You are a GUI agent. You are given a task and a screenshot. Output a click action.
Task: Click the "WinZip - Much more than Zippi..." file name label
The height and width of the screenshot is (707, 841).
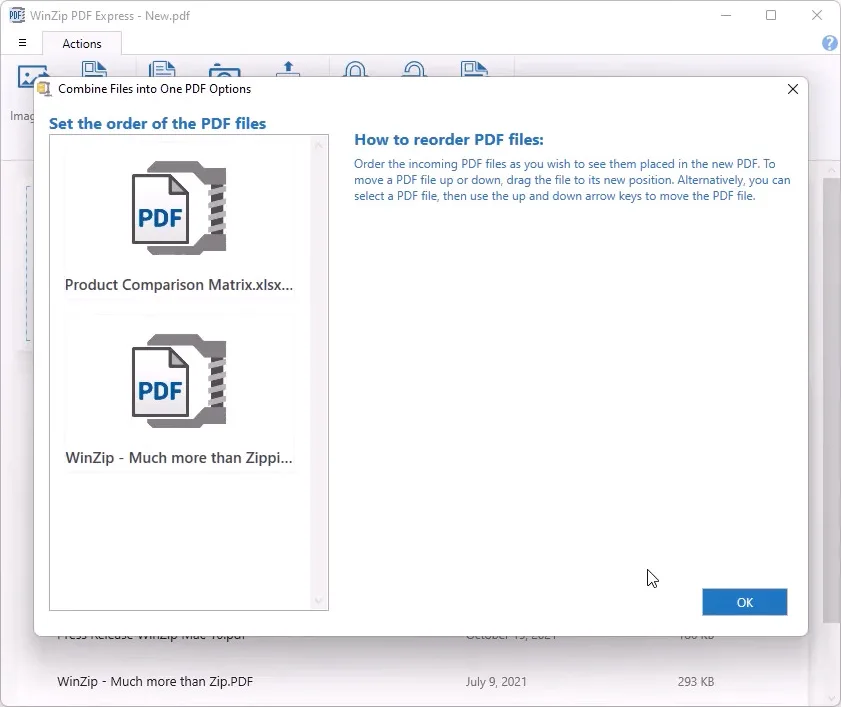click(x=179, y=458)
